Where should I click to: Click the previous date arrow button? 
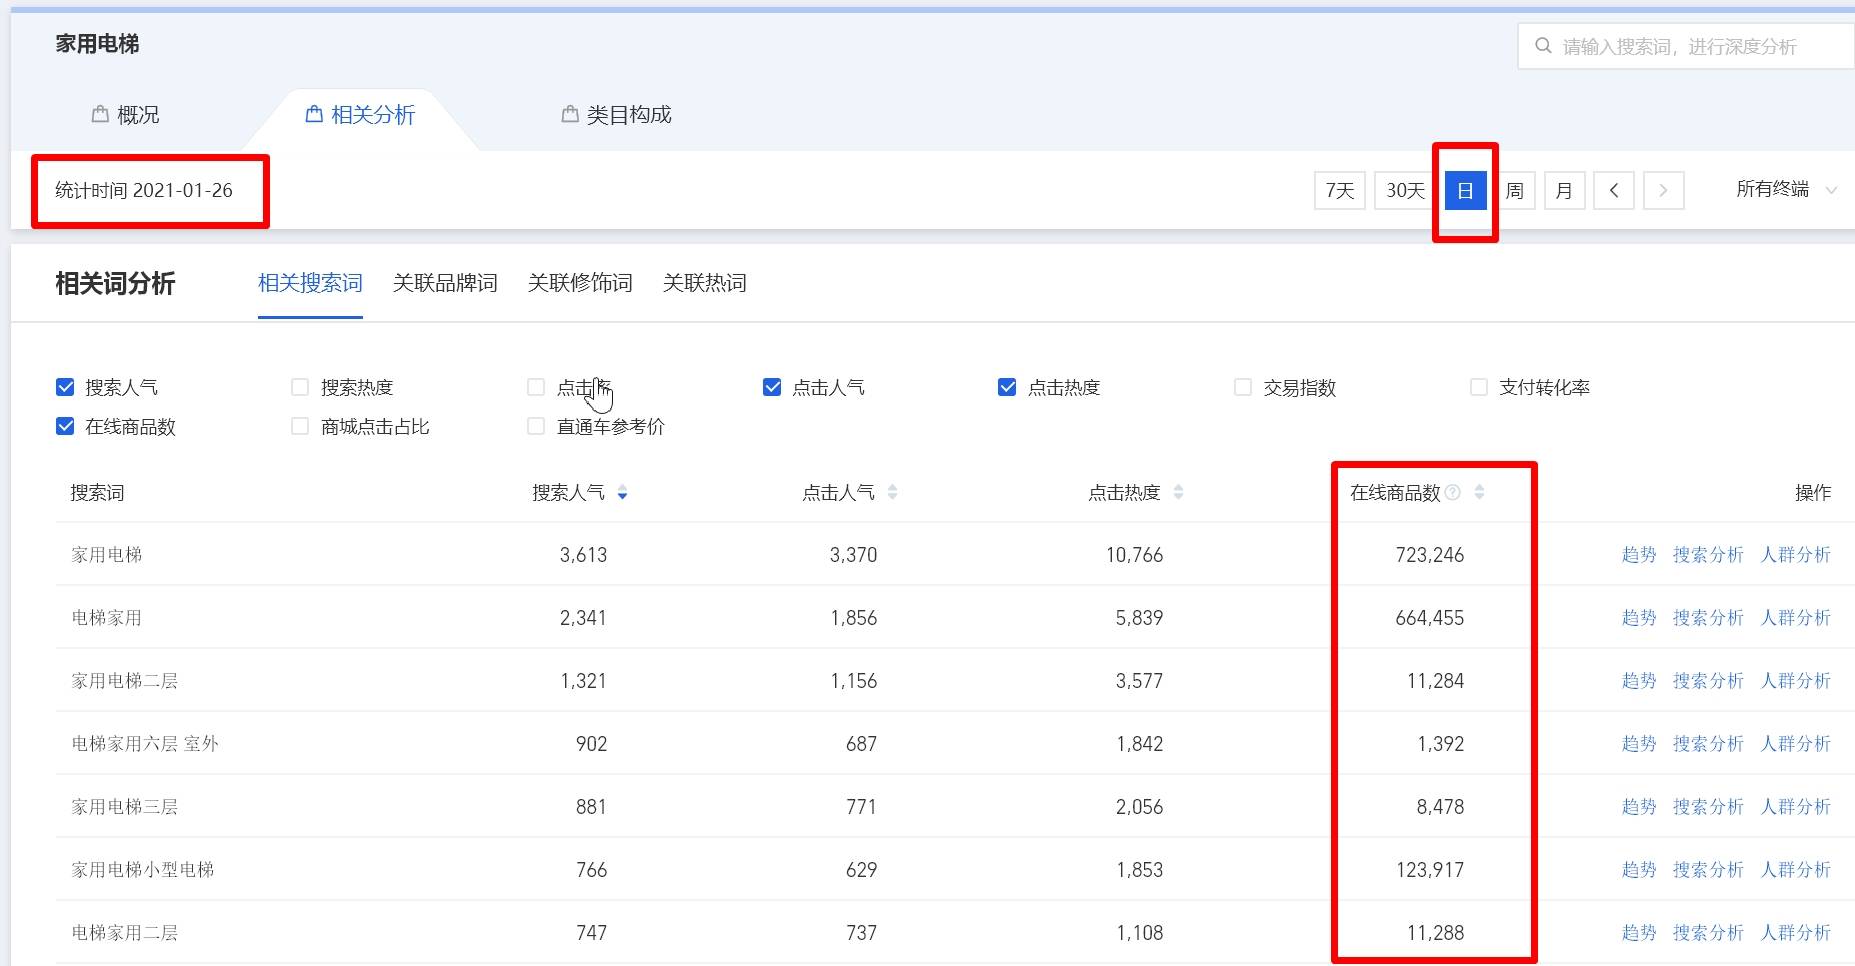(1613, 190)
